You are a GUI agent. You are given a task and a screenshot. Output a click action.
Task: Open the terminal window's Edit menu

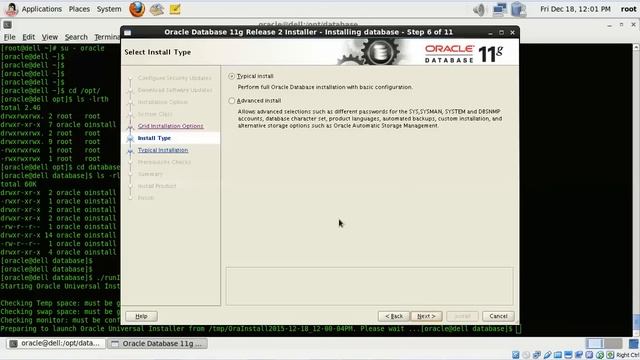click(x=28, y=37)
